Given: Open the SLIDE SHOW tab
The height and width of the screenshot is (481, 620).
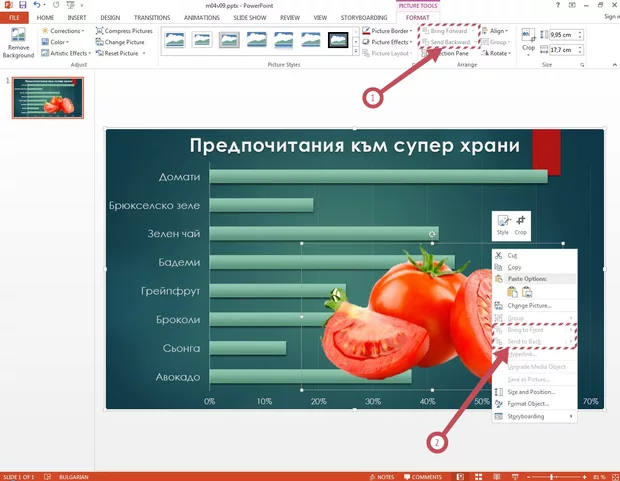Looking at the screenshot, I should click(x=250, y=18).
